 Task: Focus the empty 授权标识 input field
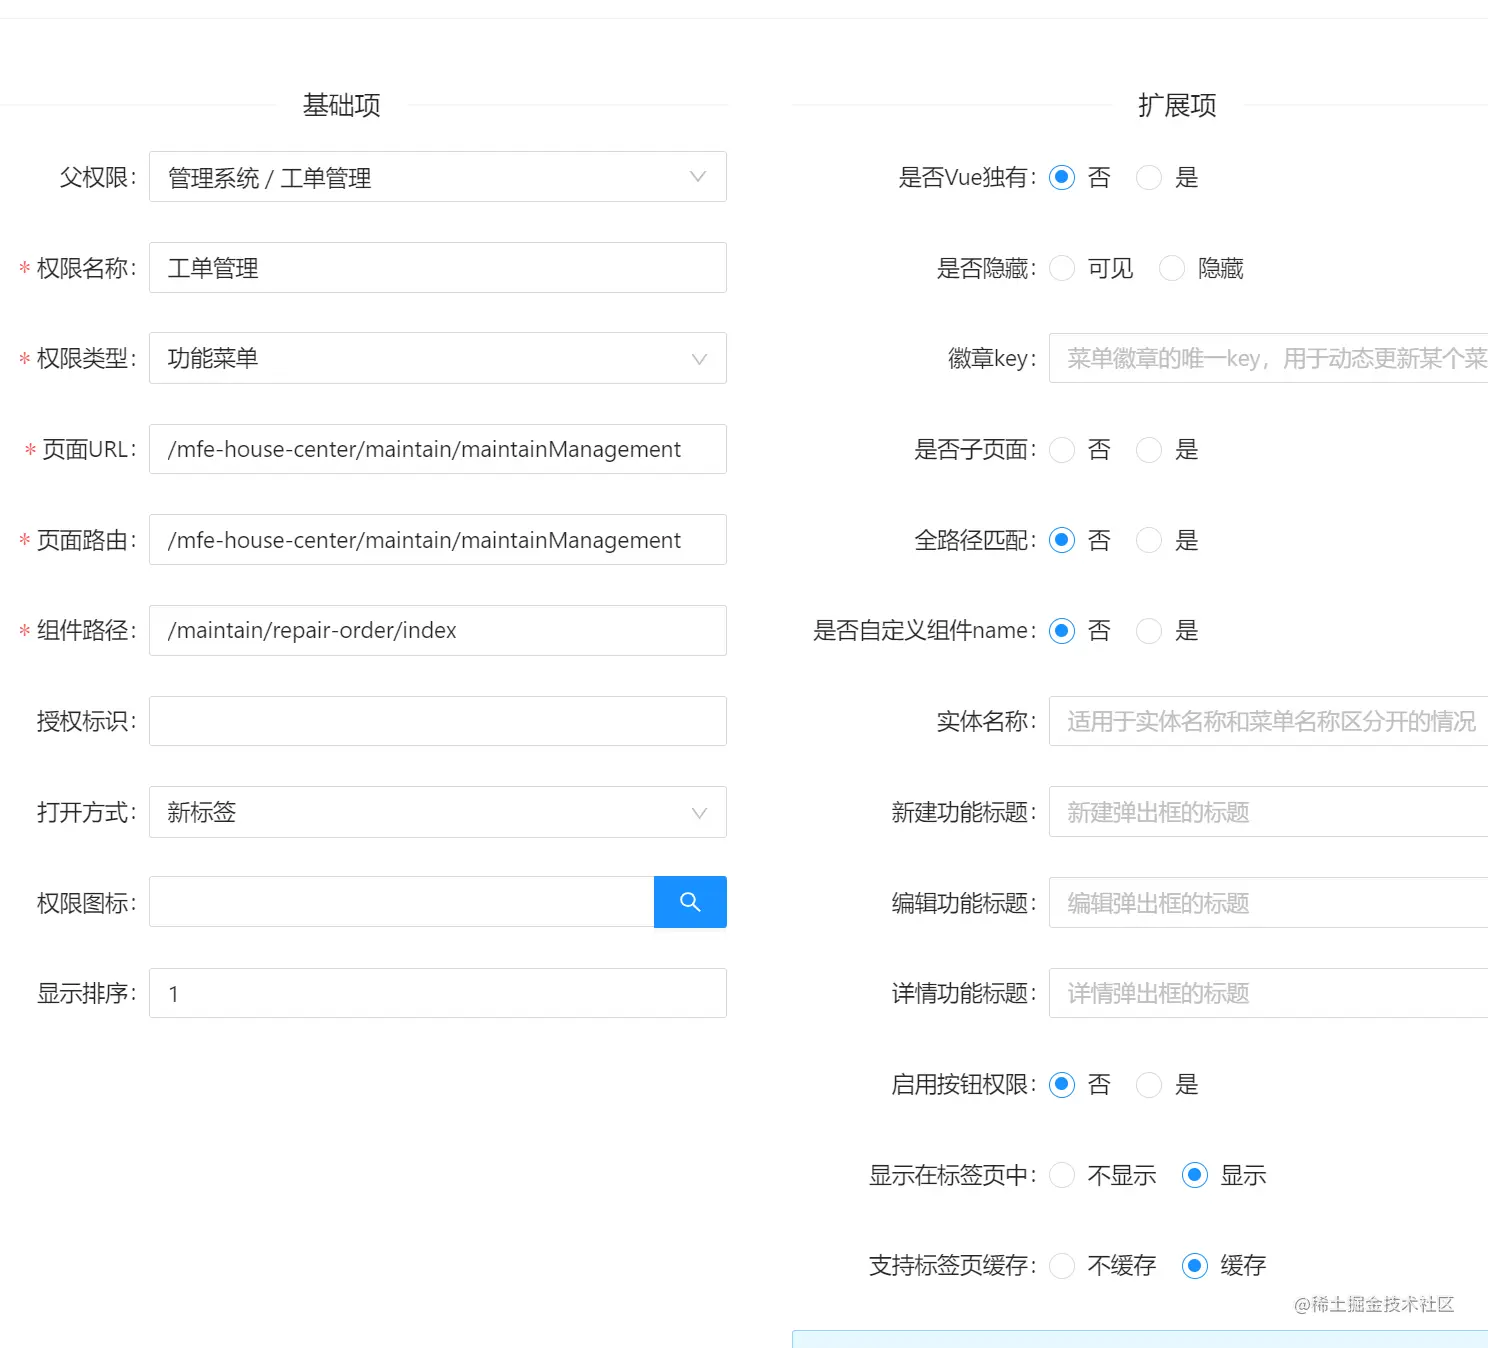[x=438, y=721]
